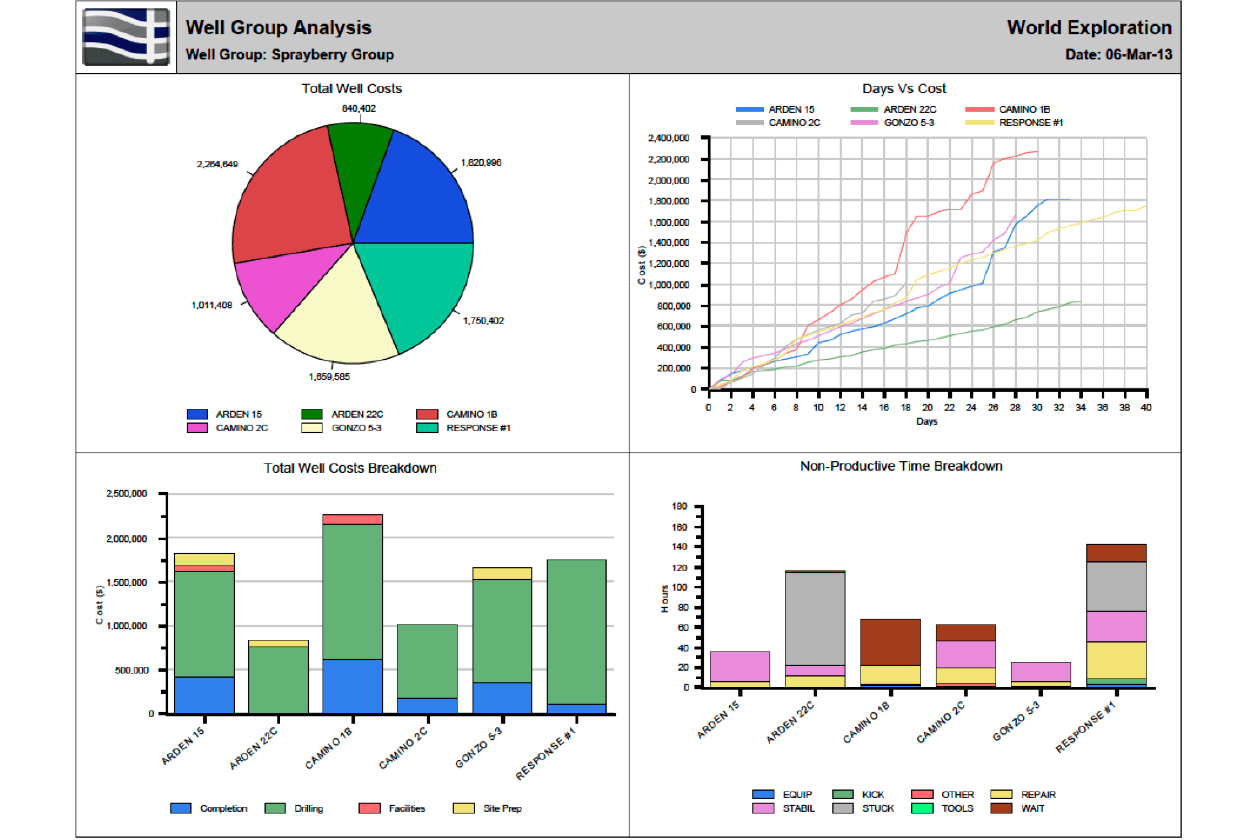Click the brown WAIT legend swatch
The width and height of the screenshot is (1260, 840).
(x=1002, y=807)
